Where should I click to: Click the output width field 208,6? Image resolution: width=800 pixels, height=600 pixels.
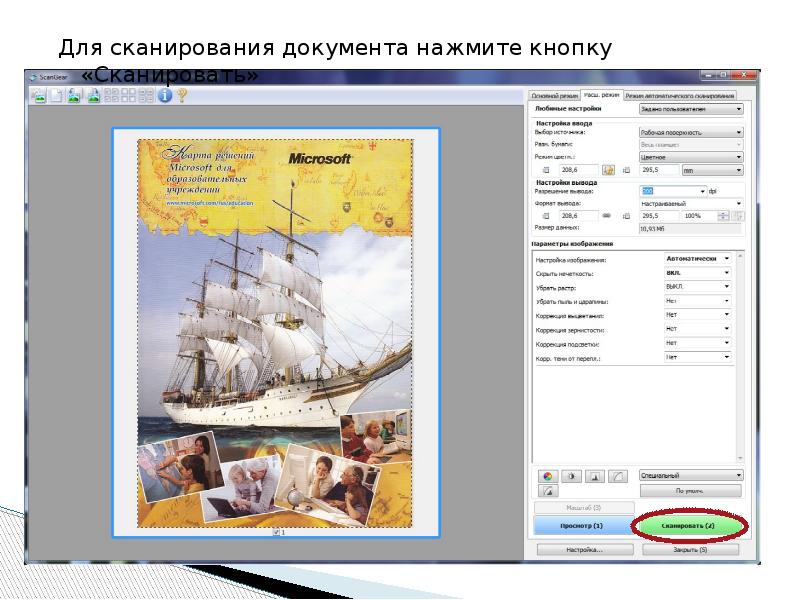[x=579, y=216]
